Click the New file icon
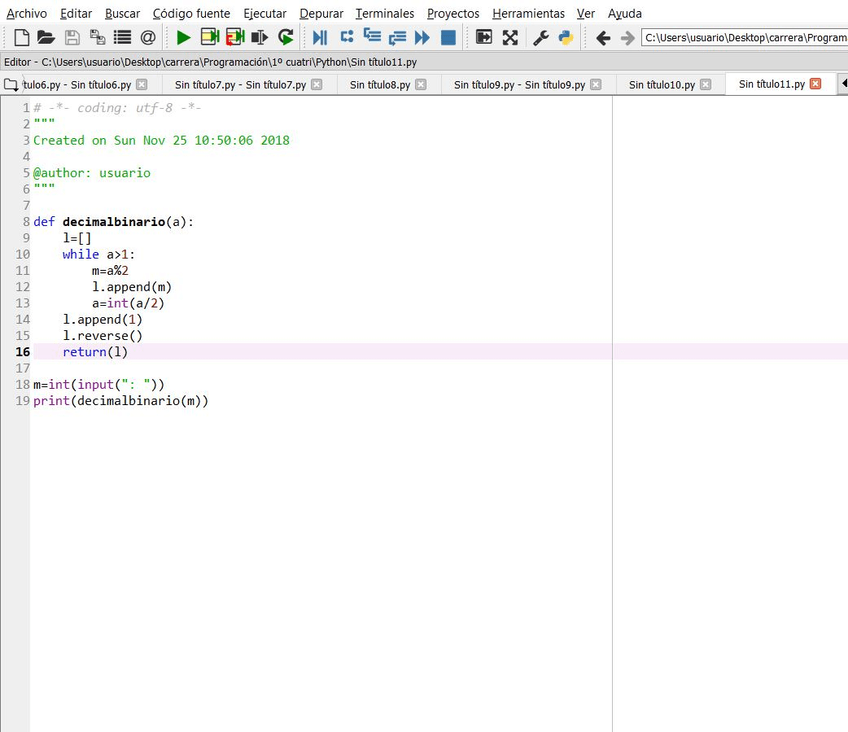Screen dimensions: 848x732 click(x=21, y=38)
